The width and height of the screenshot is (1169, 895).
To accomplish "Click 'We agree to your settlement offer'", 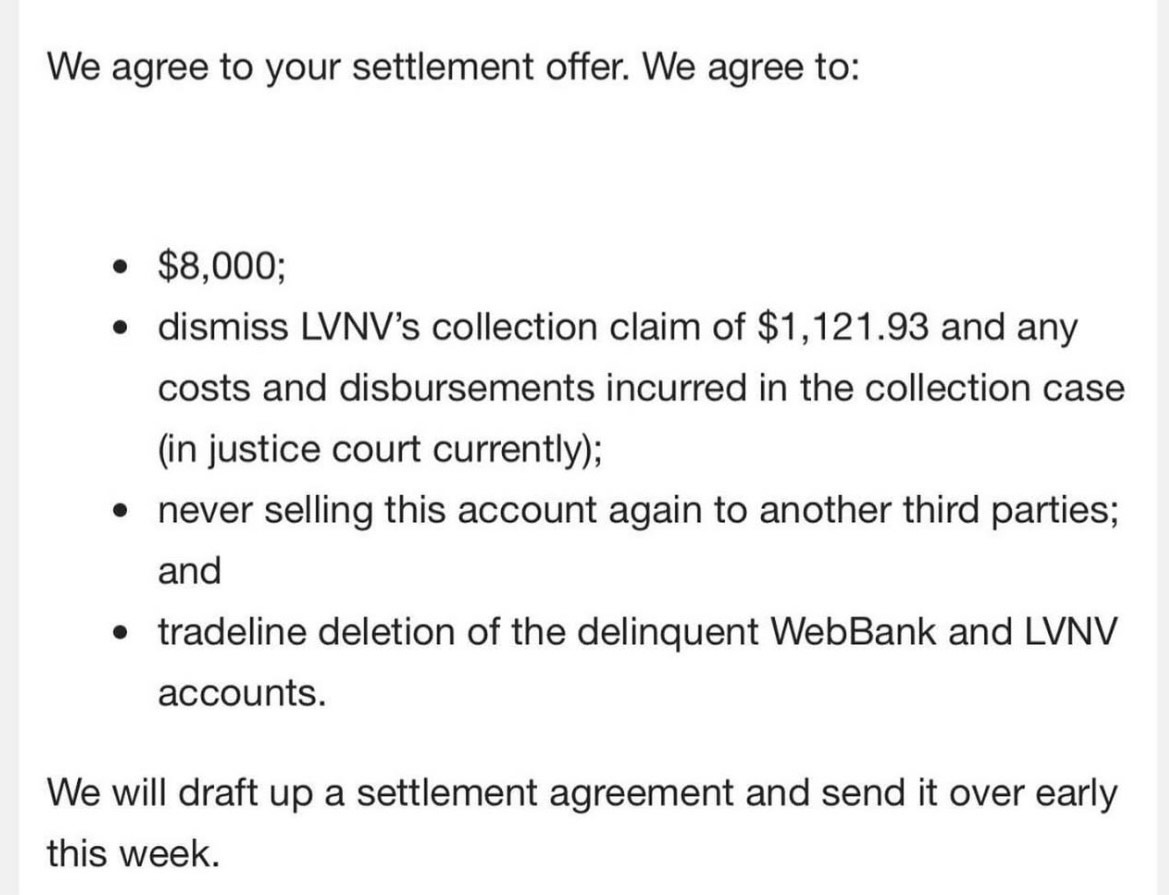I will click(x=334, y=67).
